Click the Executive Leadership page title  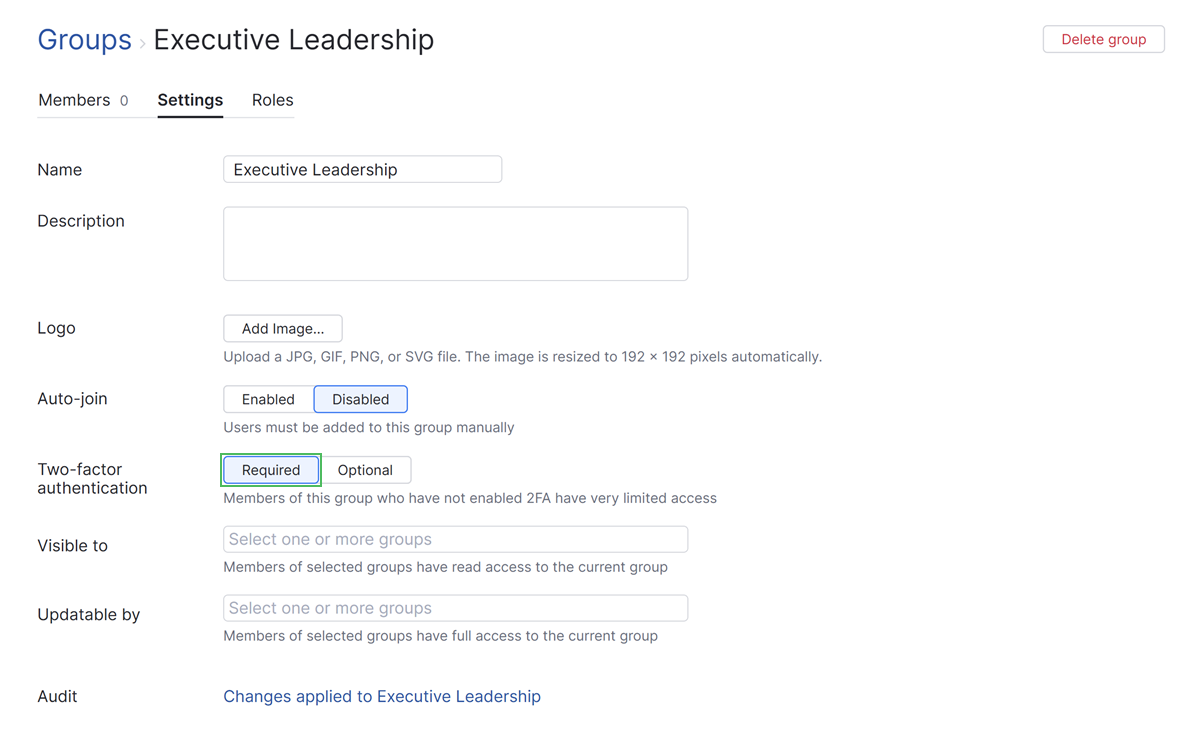[294, 40]
